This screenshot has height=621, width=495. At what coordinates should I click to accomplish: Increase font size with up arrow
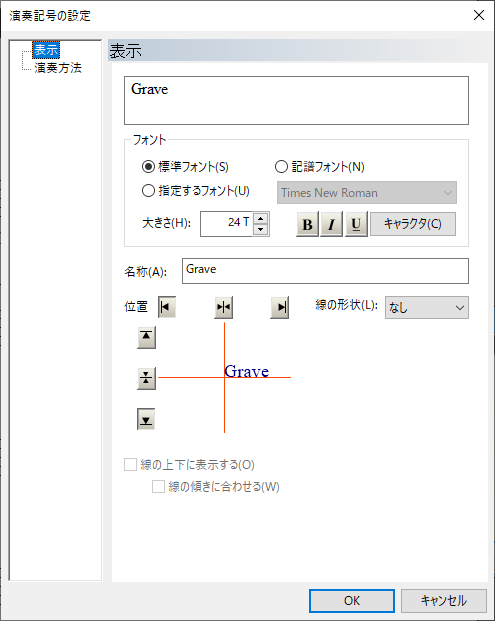[x=261, y=218]
